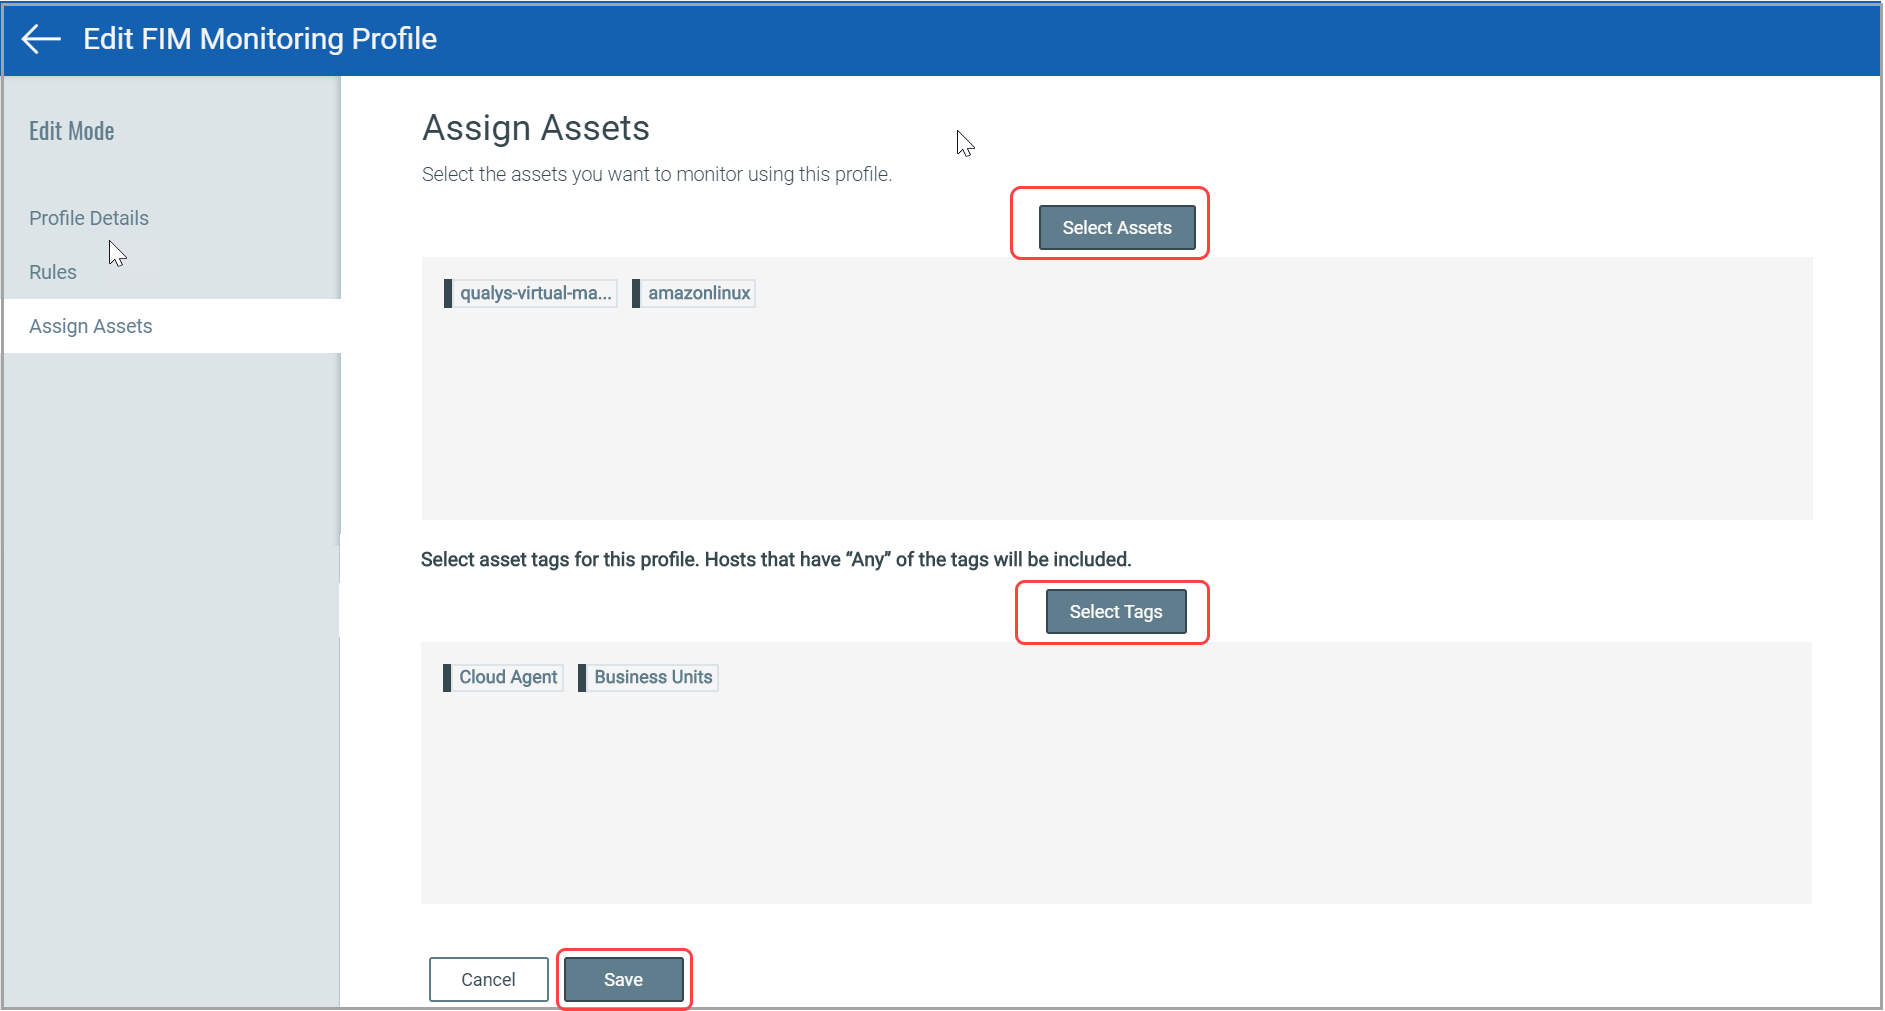1885x1011 pixels.
Task: Select the Business Units tag chip
Action: (x=648, y=677)
